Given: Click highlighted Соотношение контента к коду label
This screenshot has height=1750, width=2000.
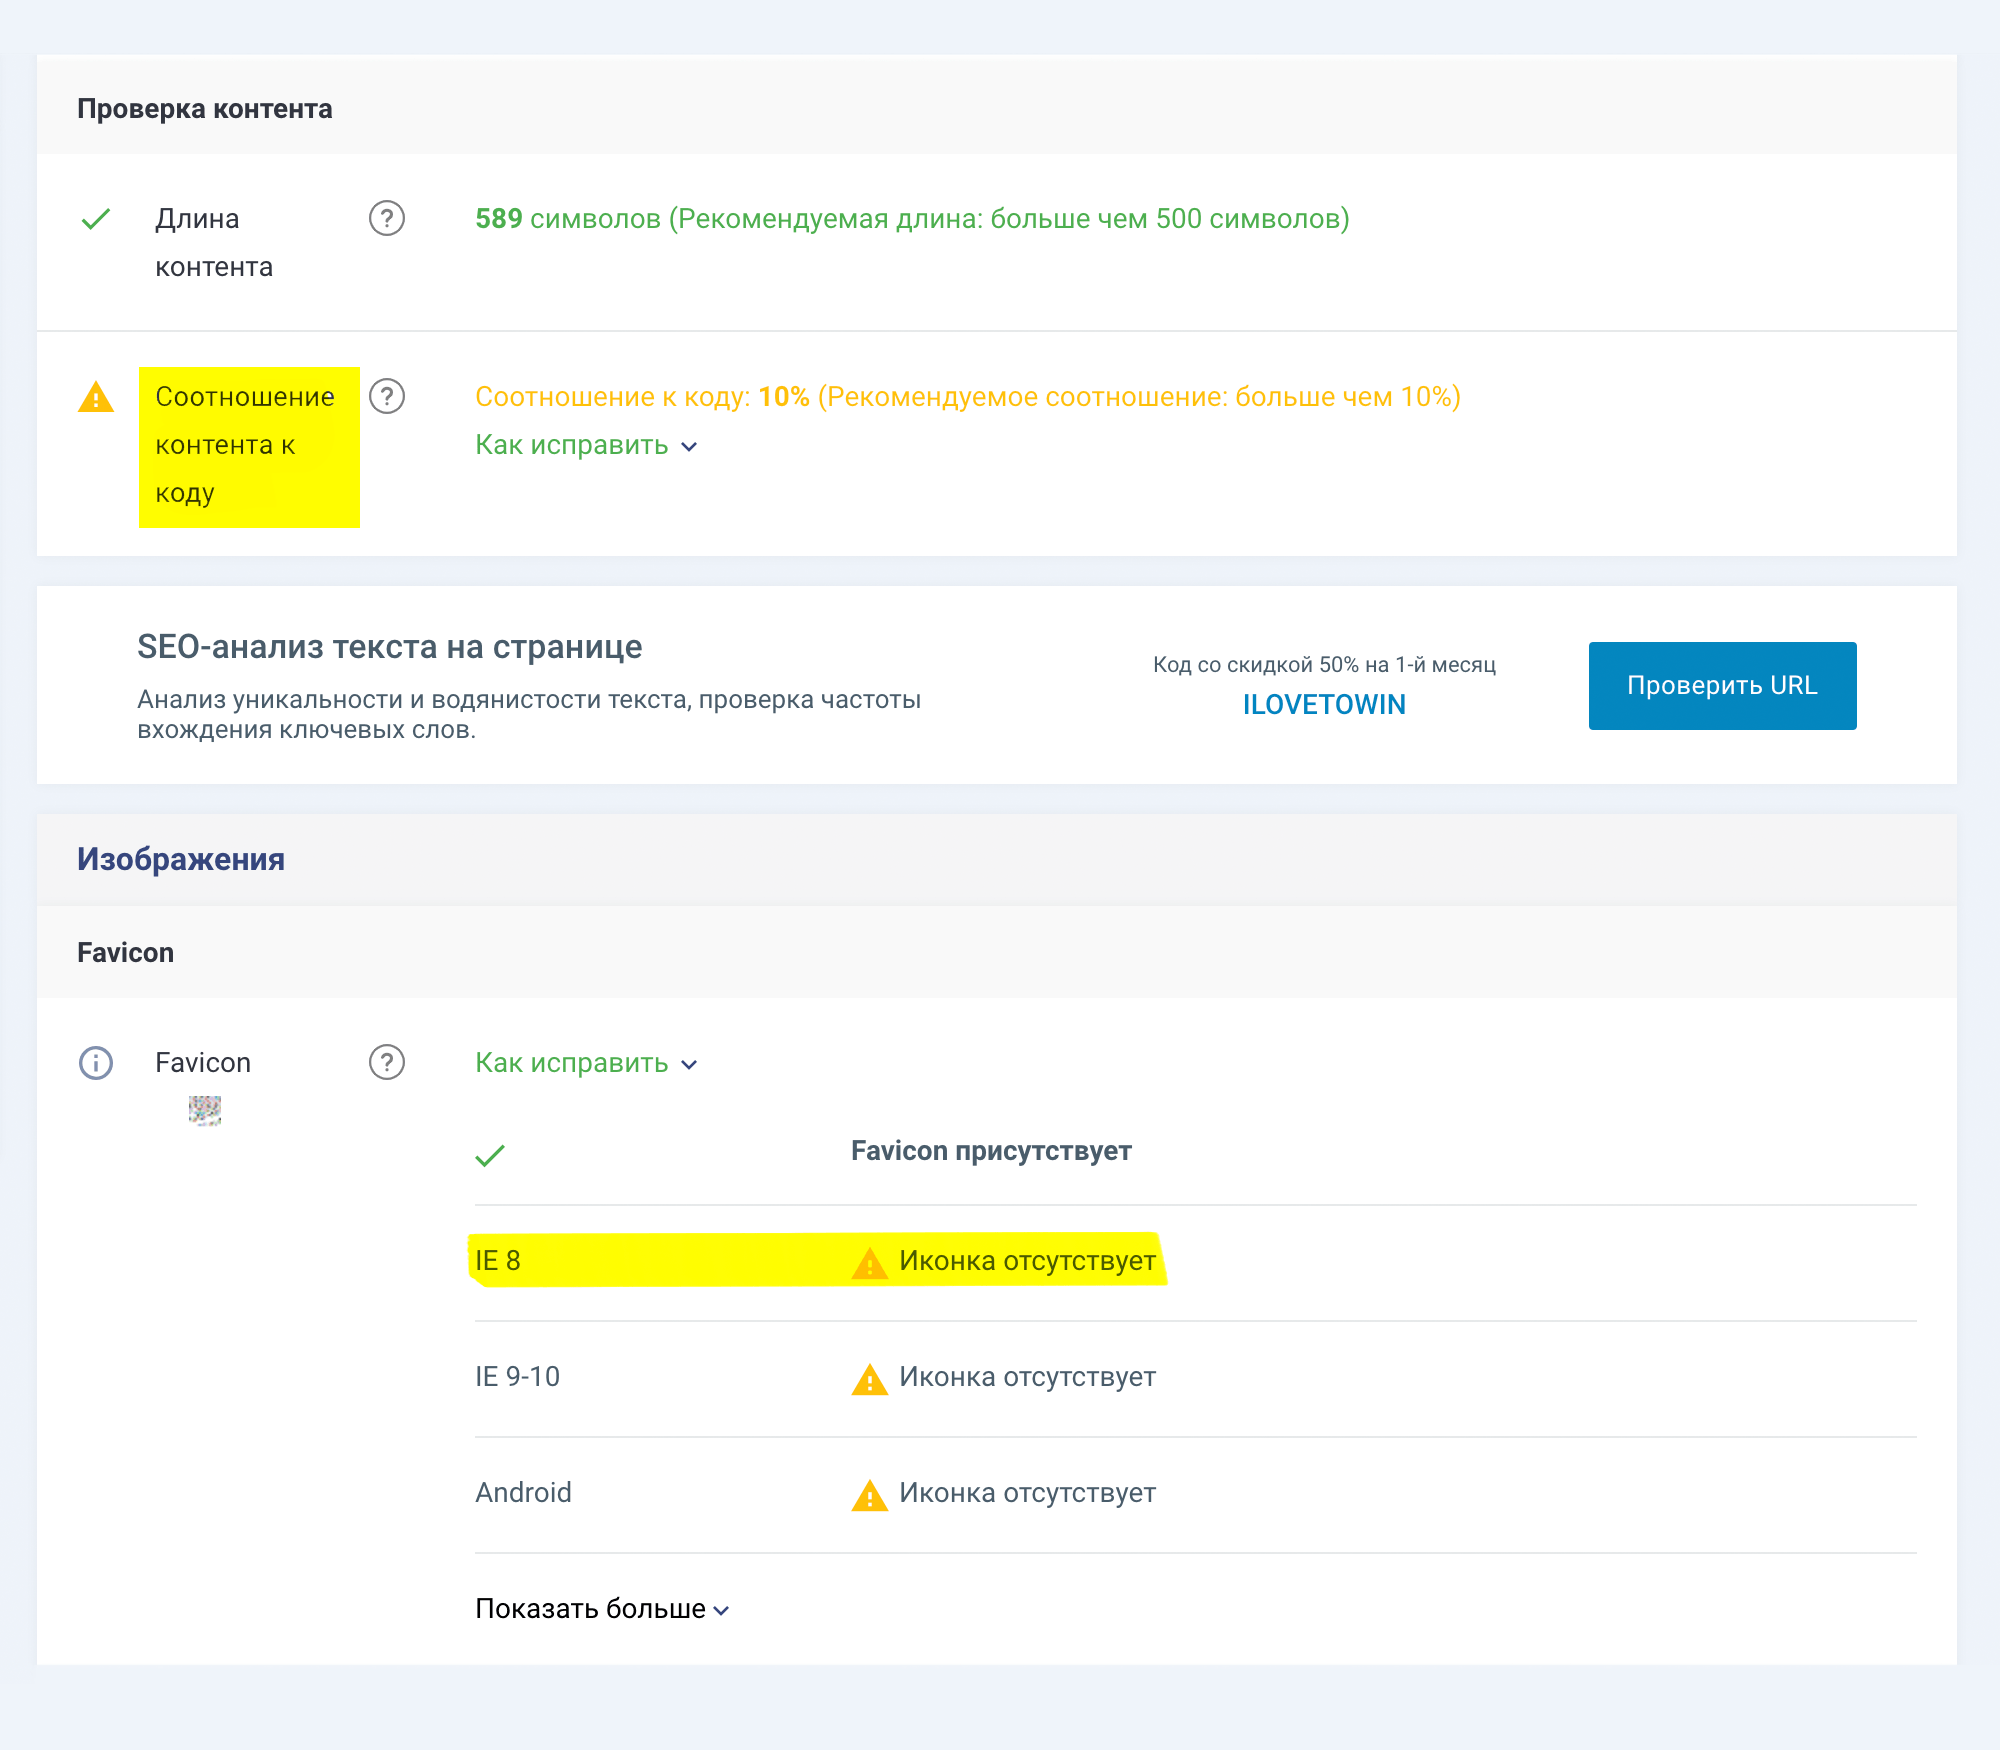Looking at the screenshot, I should pos(249,446).
